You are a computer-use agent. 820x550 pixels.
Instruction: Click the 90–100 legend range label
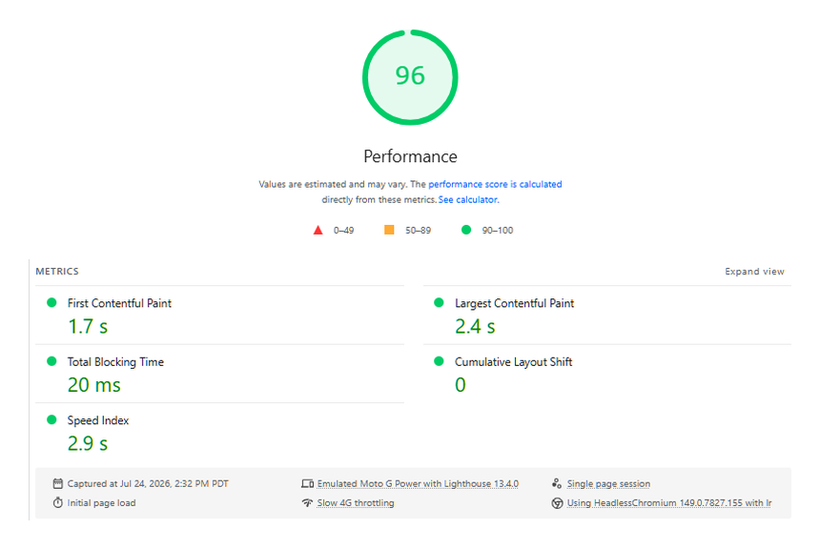(497, 231)
